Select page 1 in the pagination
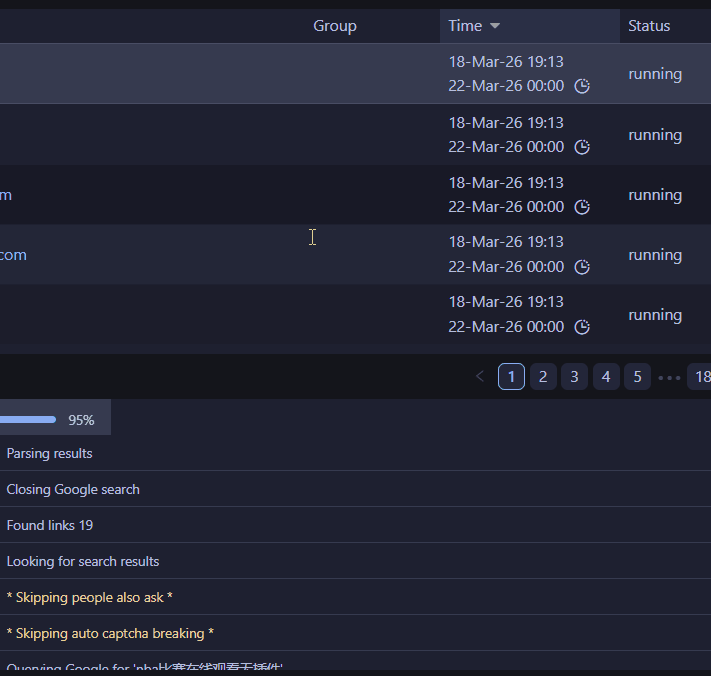This screenshot has width=711, height=676. (511, 377)
